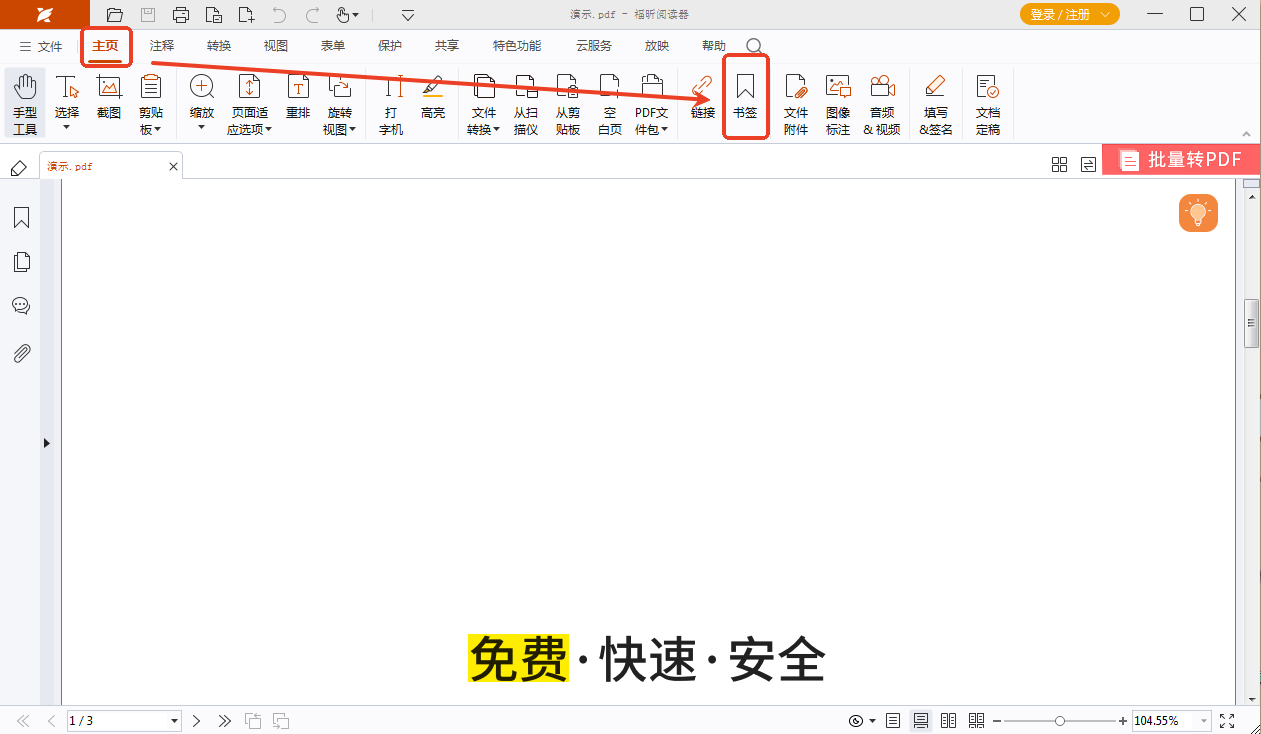Open the zoom percentage dropdown
The width and height of the screenshot is (1261, 734).
point(1203,721)
